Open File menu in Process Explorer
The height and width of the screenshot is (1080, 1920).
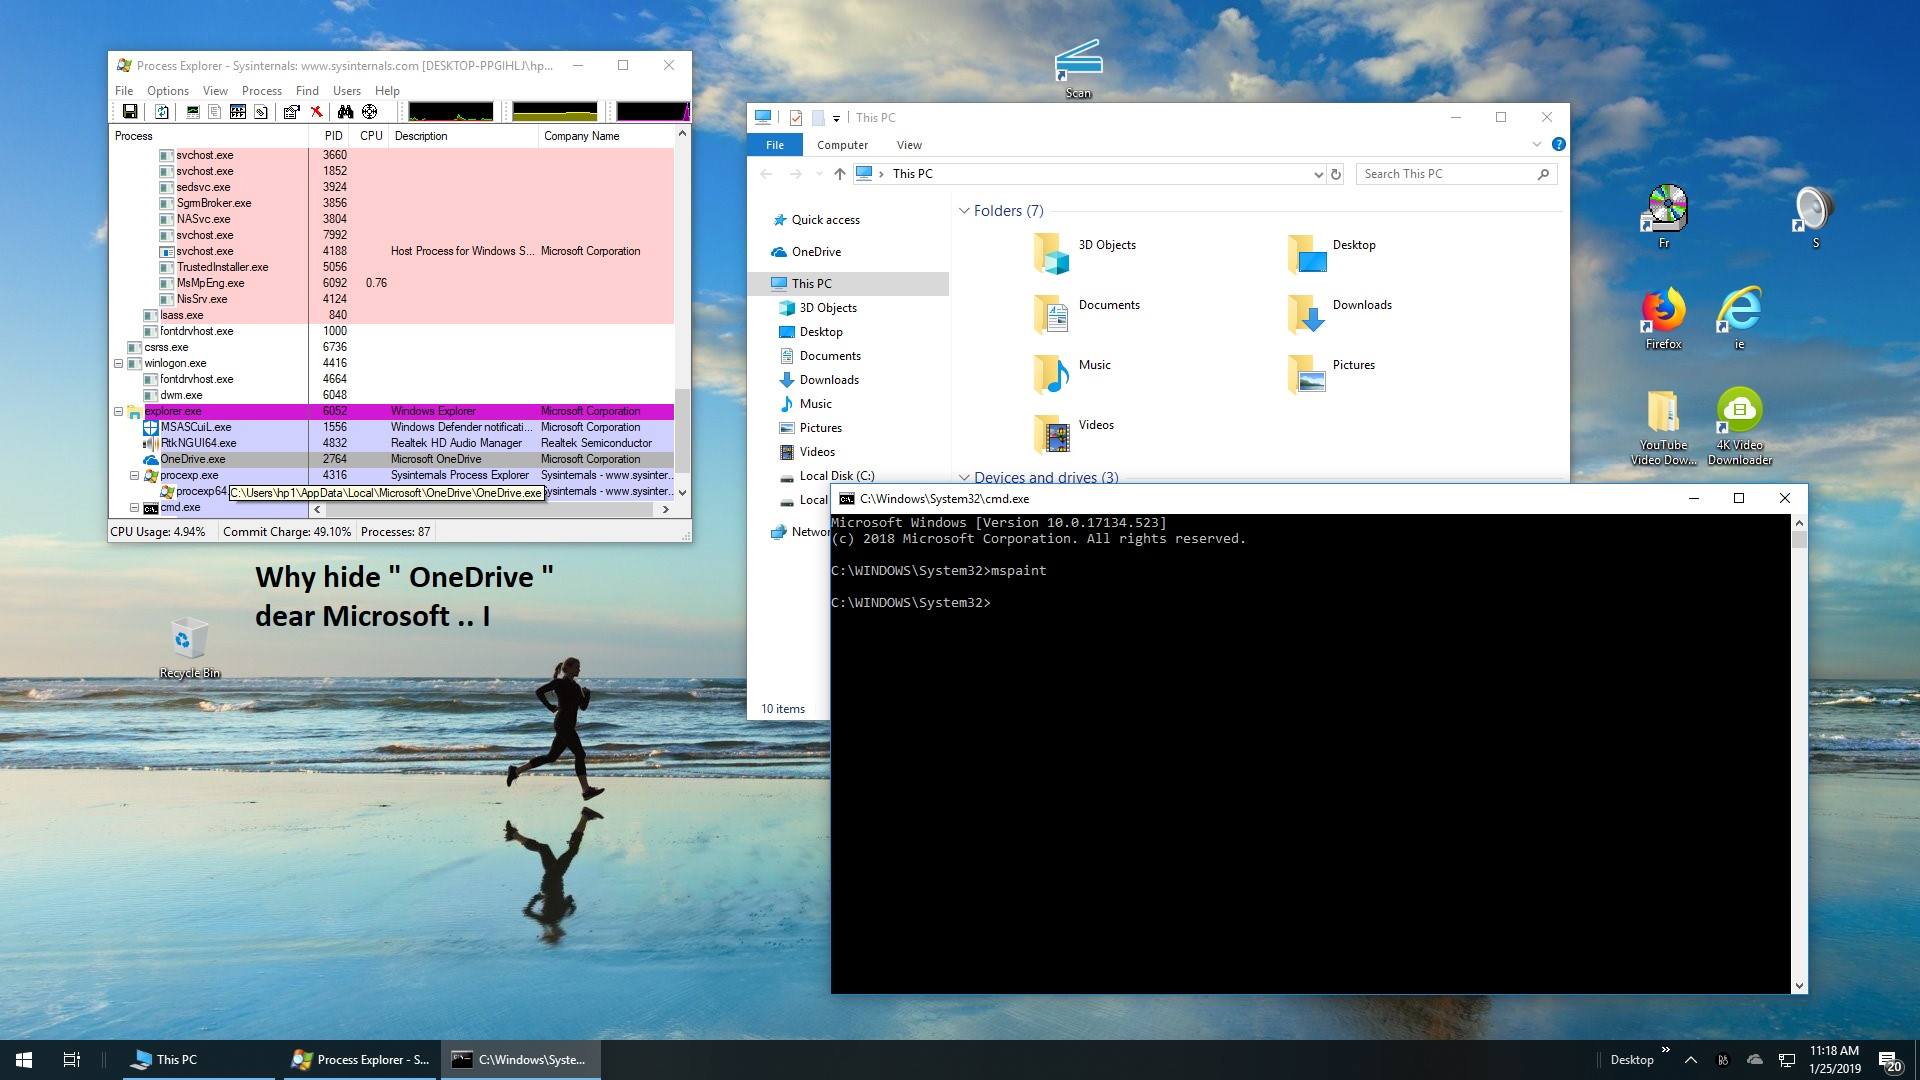point(124,91)
